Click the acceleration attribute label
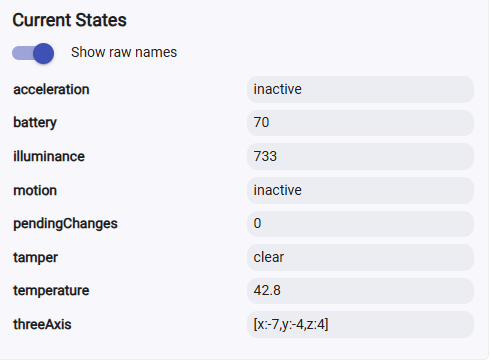 pyautogui.click(x=51, y=89)
